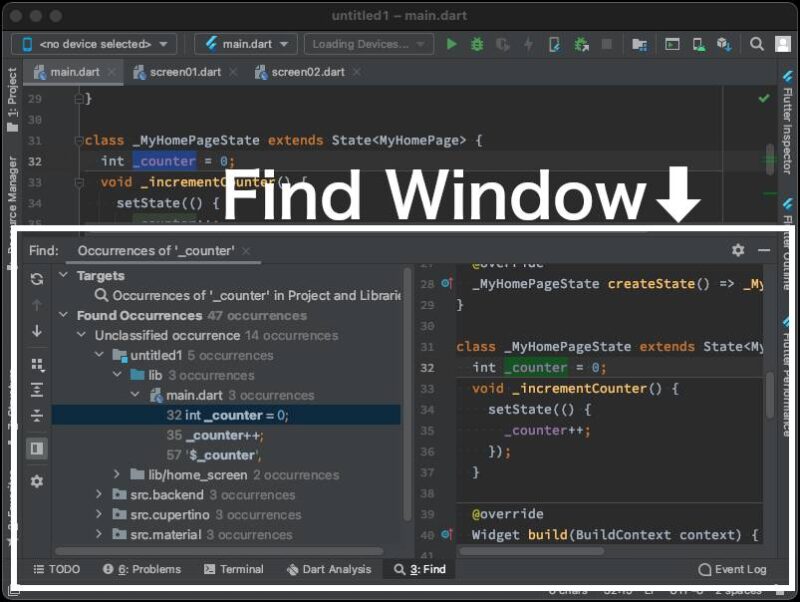Click the Rerun refresh icon in Find panel

point(37,279)
